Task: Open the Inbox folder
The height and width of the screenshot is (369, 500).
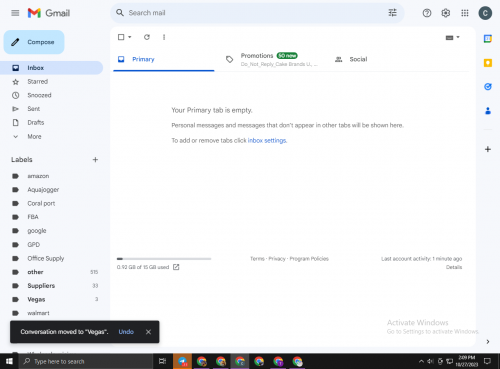Action: pos(52,68)
